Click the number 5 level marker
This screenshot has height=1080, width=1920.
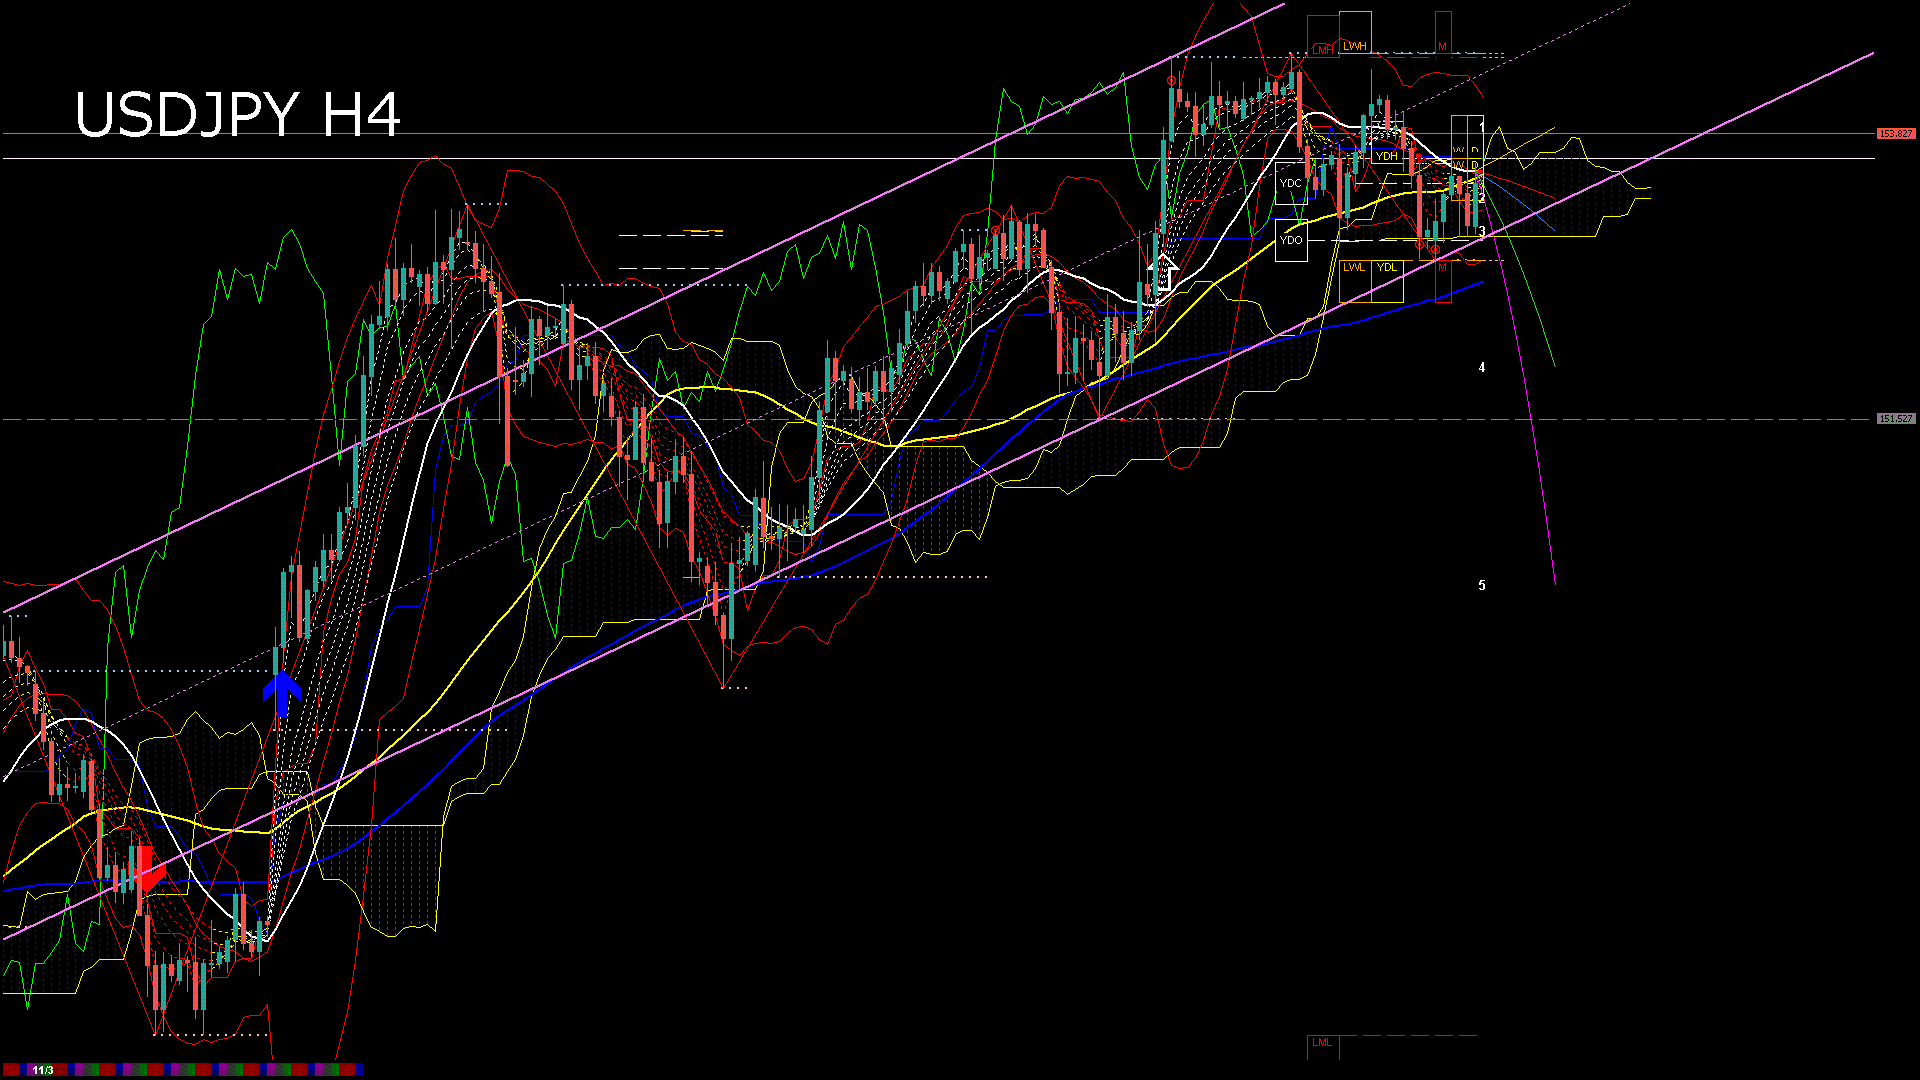1481,586
